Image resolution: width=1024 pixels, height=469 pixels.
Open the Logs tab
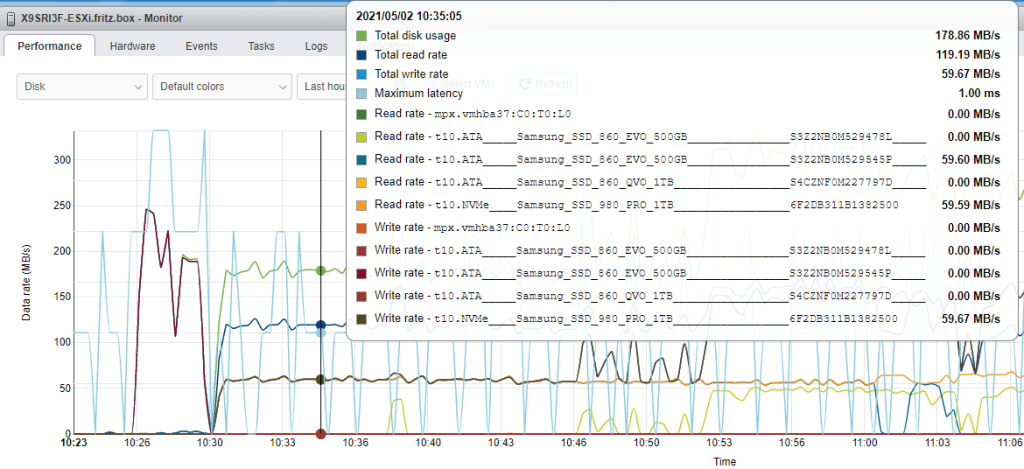[x=316, y=46]
